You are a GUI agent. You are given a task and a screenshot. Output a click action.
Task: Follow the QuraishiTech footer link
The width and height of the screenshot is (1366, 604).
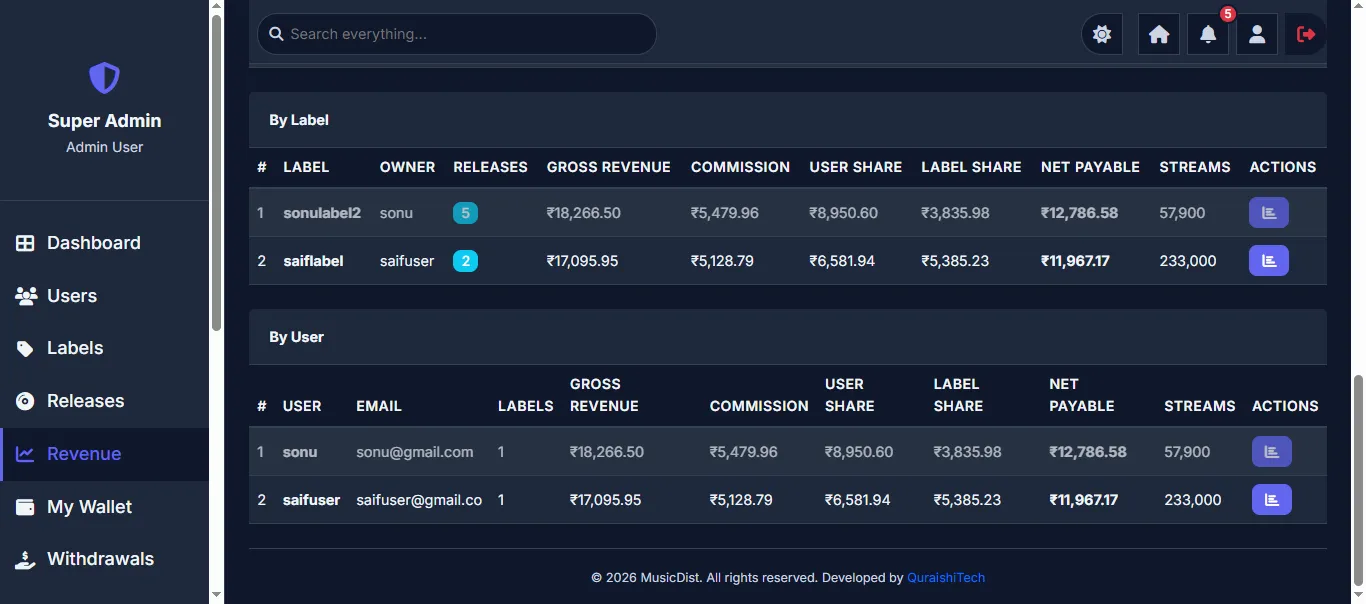[x=945, y=577]
